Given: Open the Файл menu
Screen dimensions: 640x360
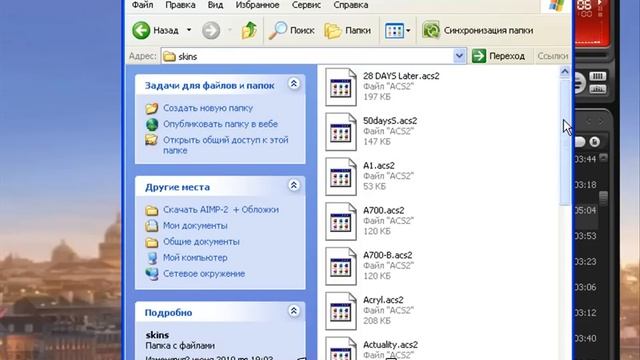Looking at the screenshot, I should point(143,5).
